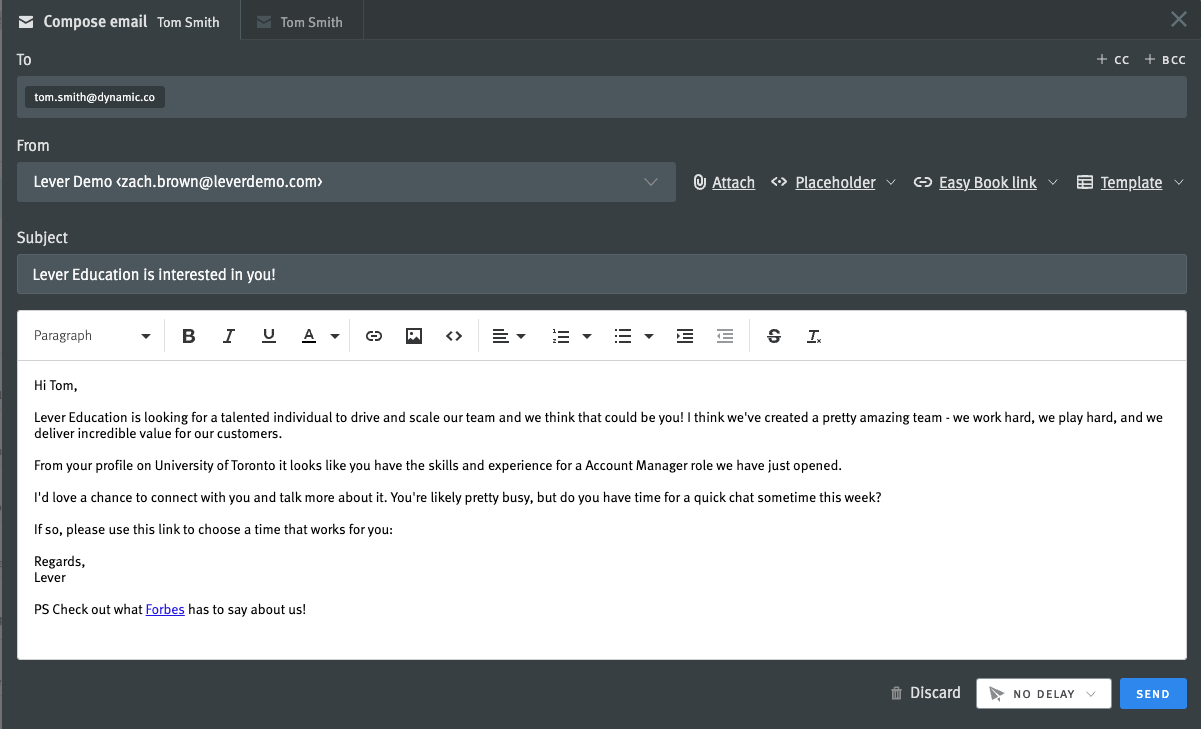This screenshot has height=729, width=1201.
Task: Increase indent of paragraph
Action: click(685, 336)
